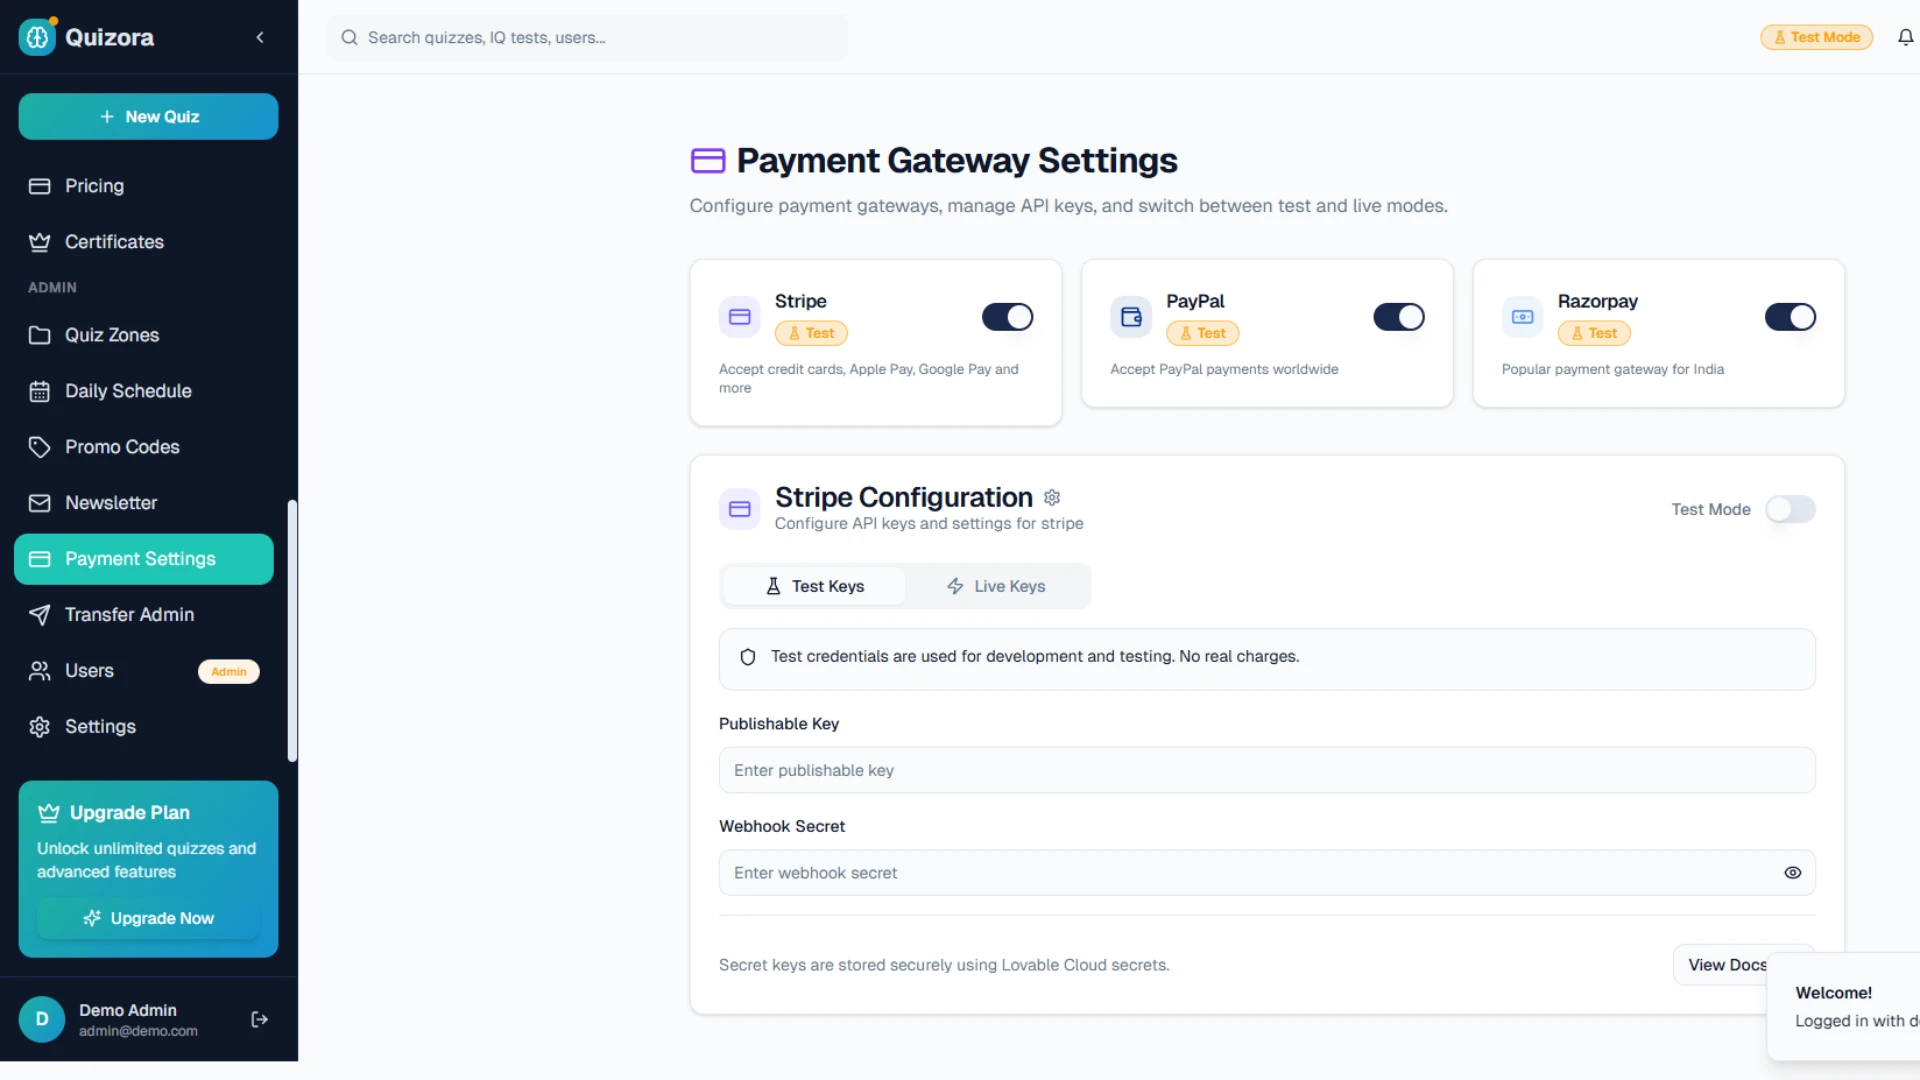The height and width of the screenshot is (1080, 1920).
Task: Click the Welcome notification toast
Action: pos(1843,1006)
